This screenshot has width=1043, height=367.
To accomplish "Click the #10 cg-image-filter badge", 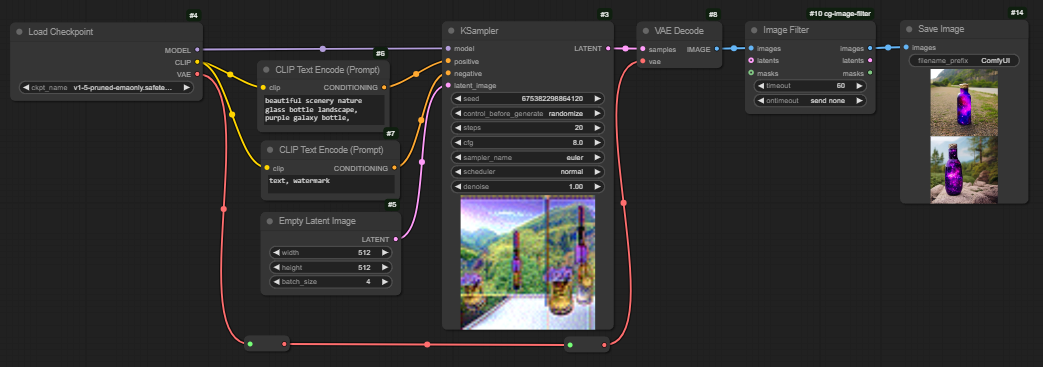I will point(840,13).
